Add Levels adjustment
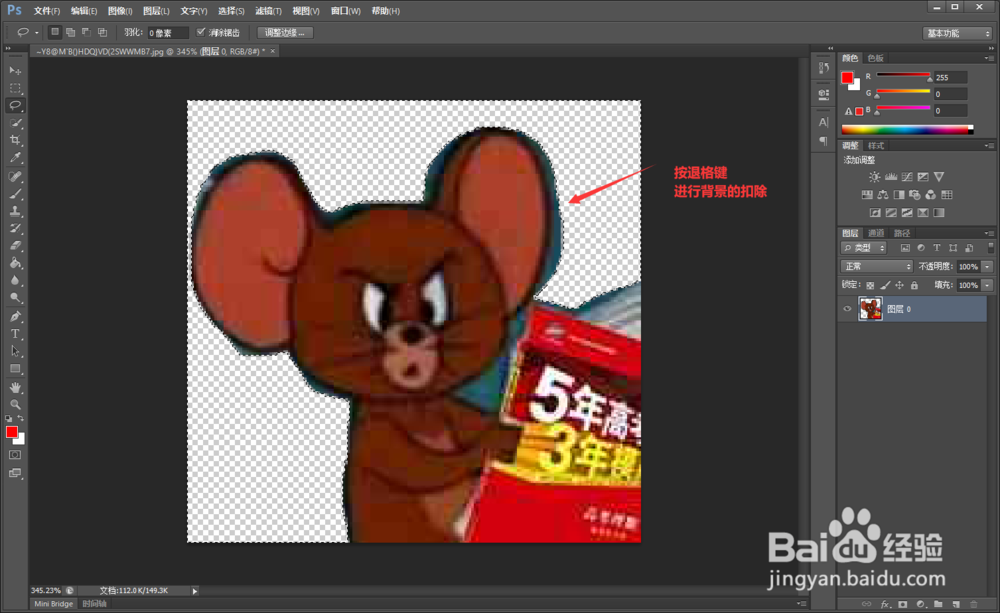The height and width of the screenshot is (613, 1000). [891, 177]
